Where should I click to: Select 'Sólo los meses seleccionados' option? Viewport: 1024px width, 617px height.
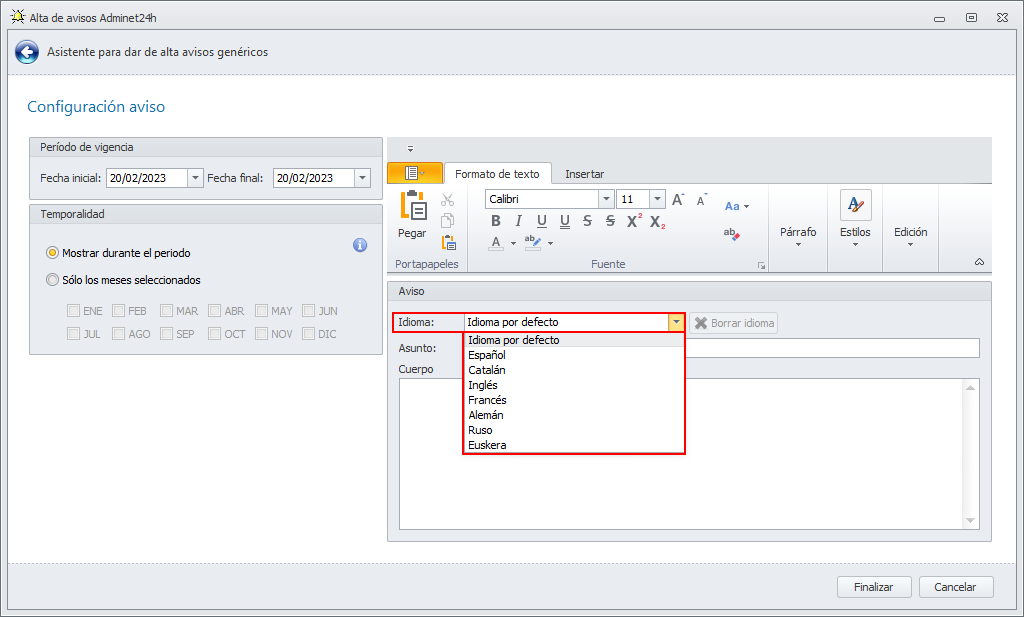click(x=52, y=280)
